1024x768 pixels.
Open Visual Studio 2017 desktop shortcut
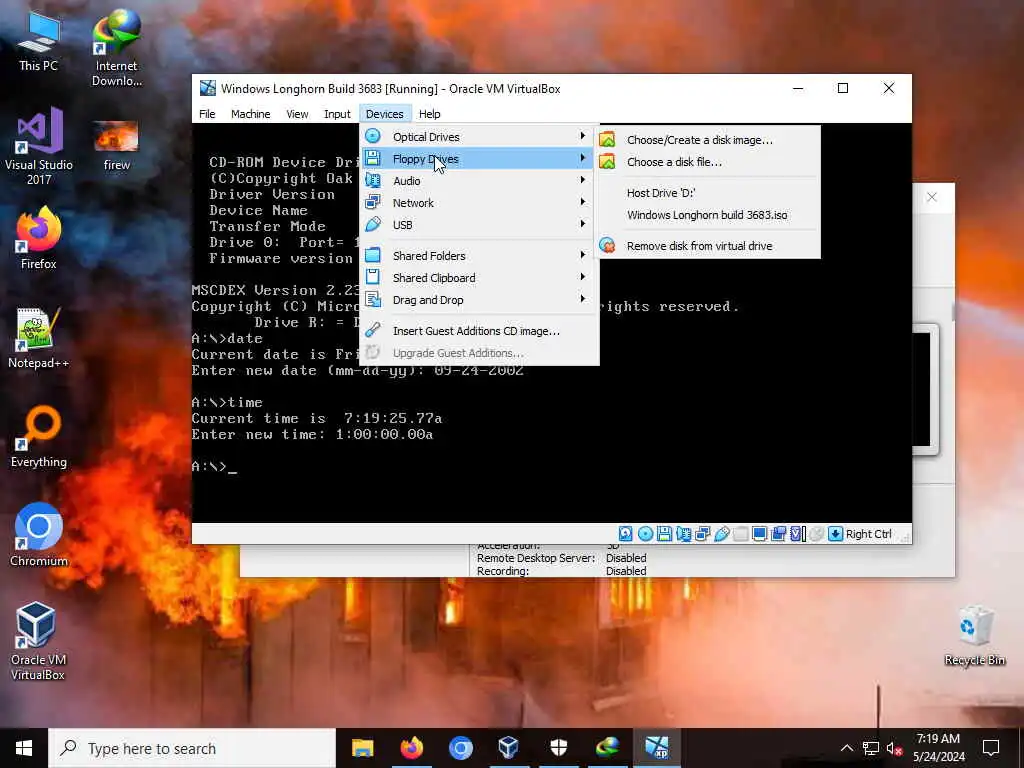click(x=39, y=146)
